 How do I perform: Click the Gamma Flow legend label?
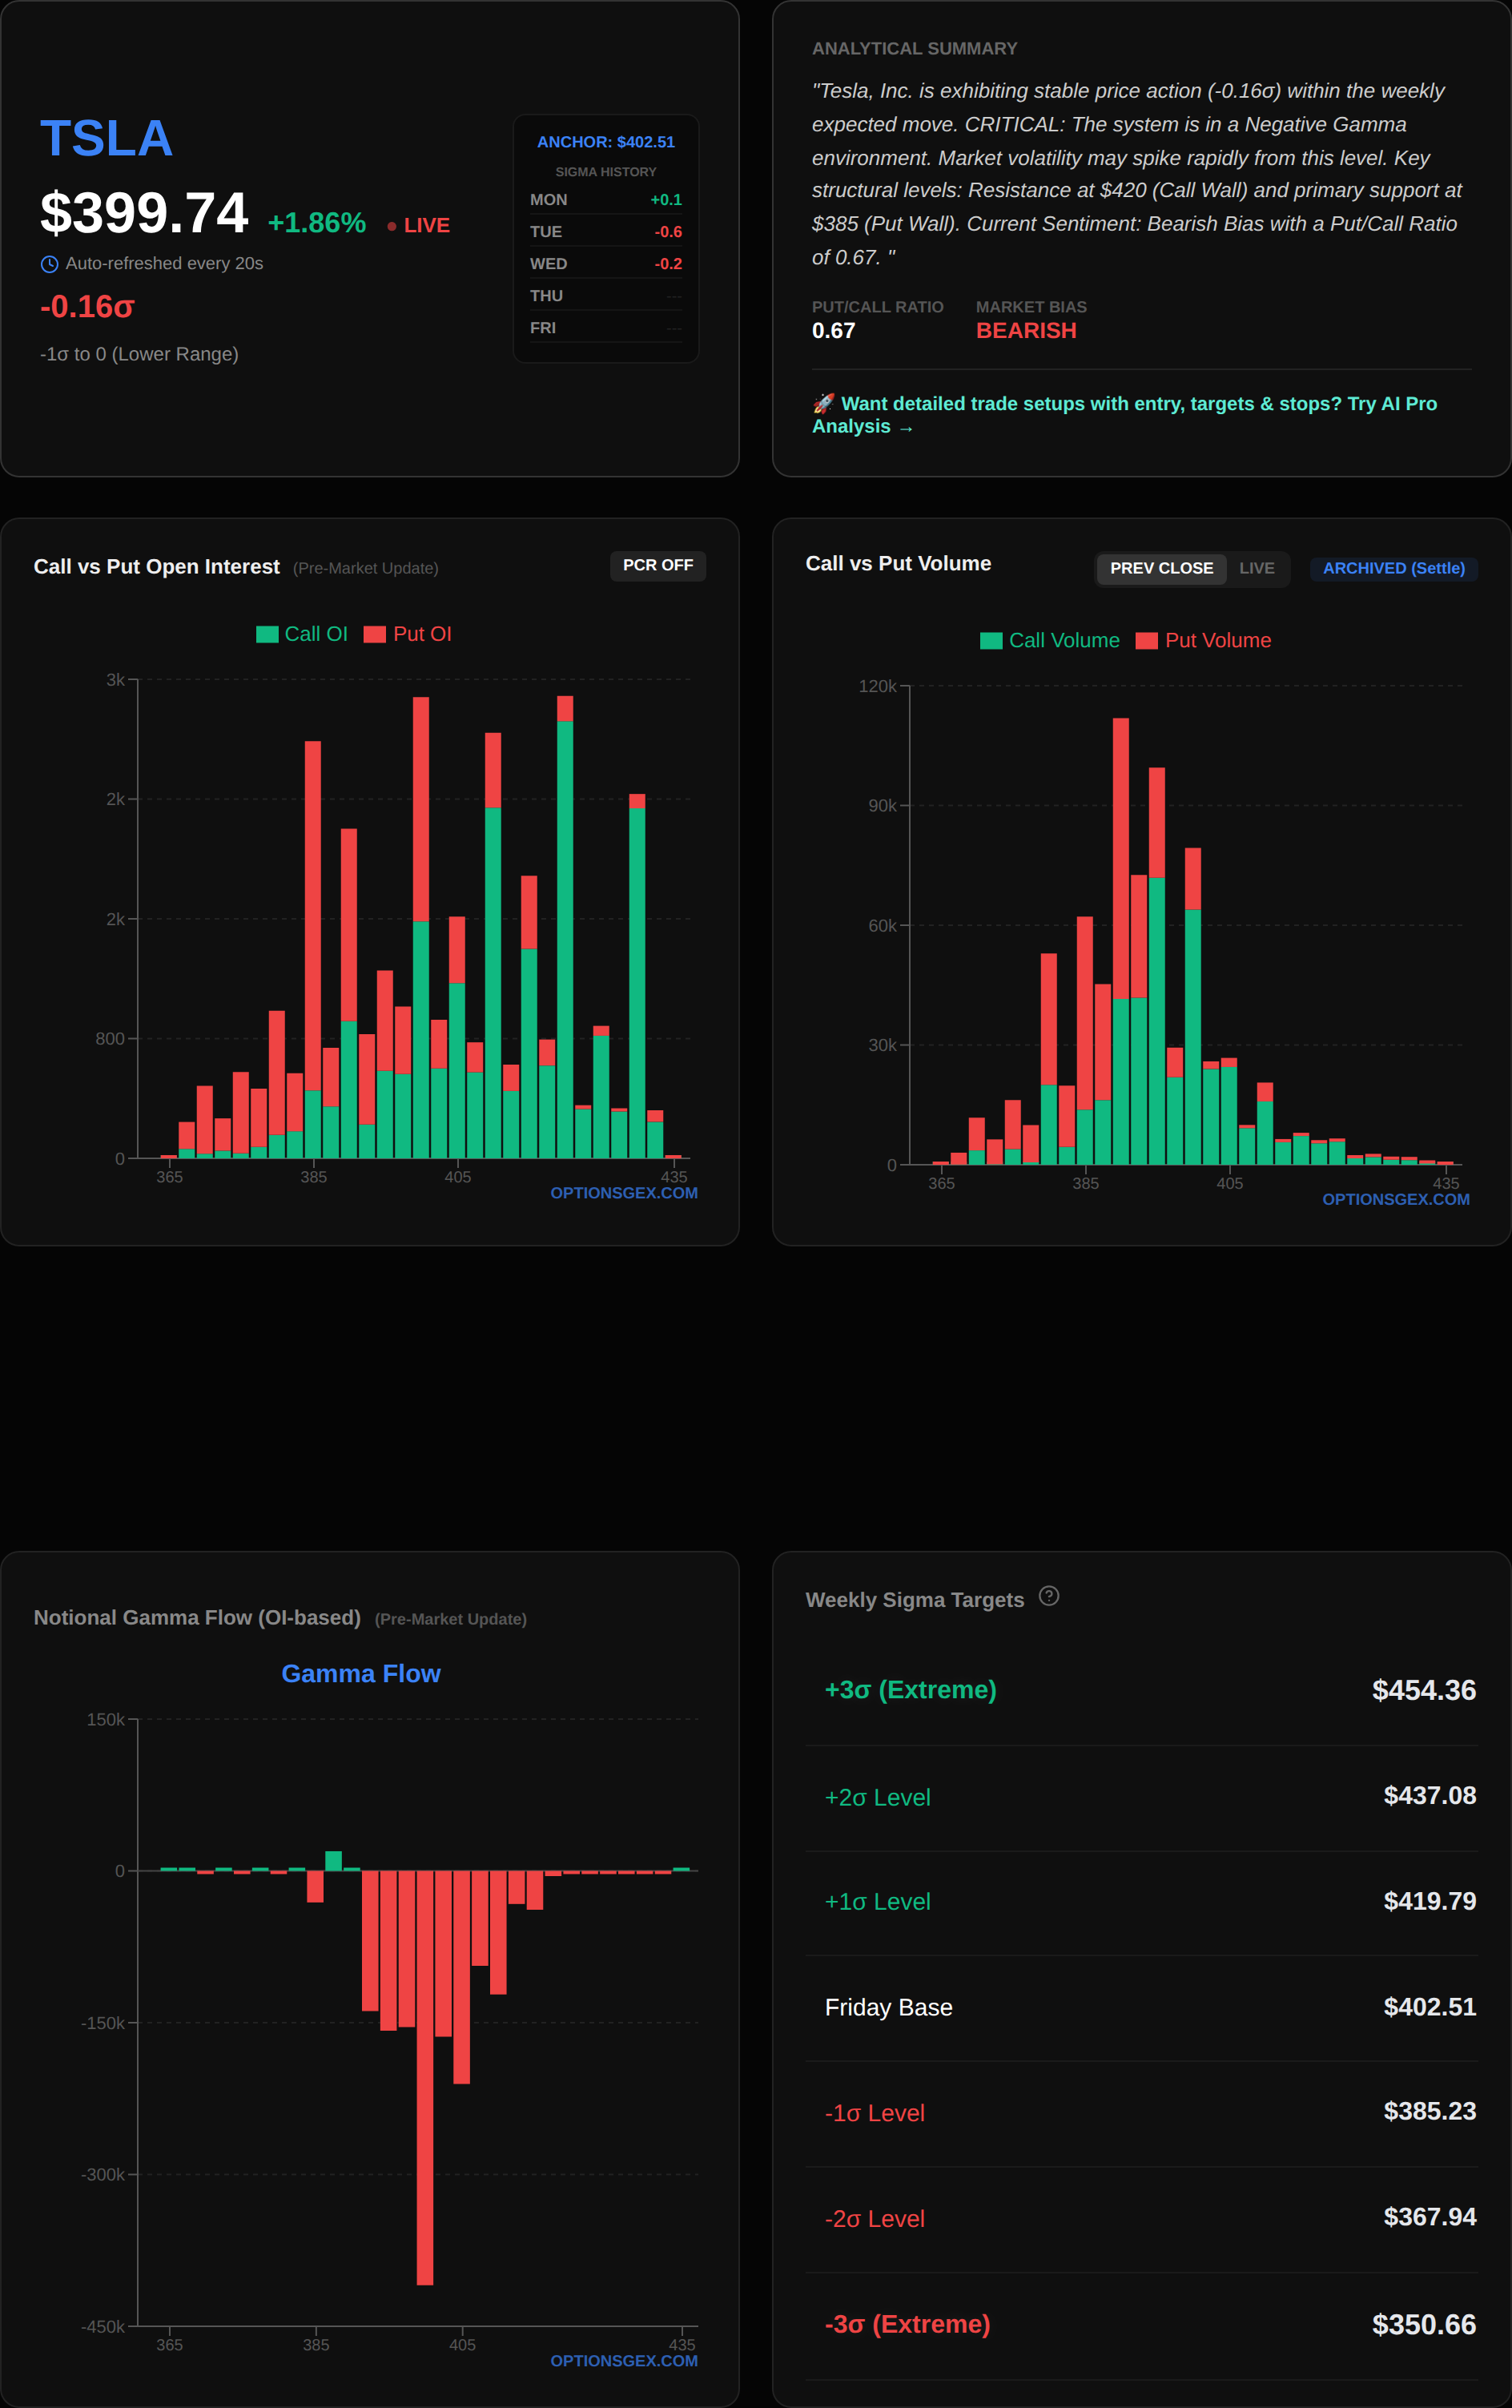coord(361,1673)
